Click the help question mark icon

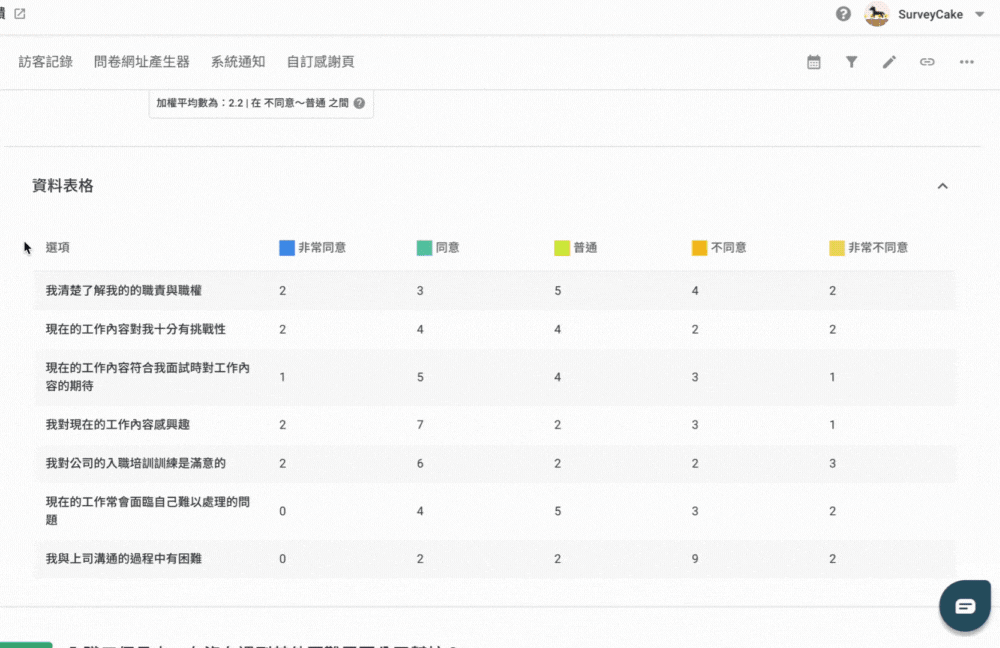click(844, 14)
